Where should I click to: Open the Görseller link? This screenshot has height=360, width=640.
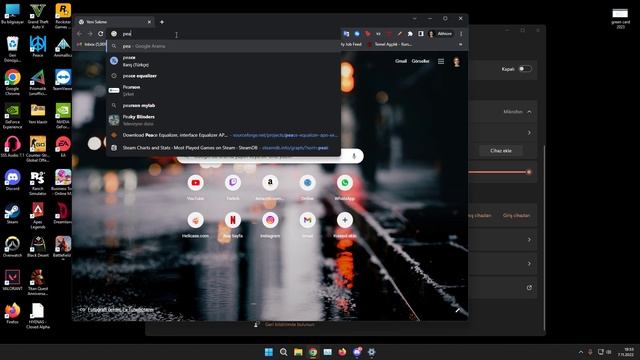pos(420,61)
